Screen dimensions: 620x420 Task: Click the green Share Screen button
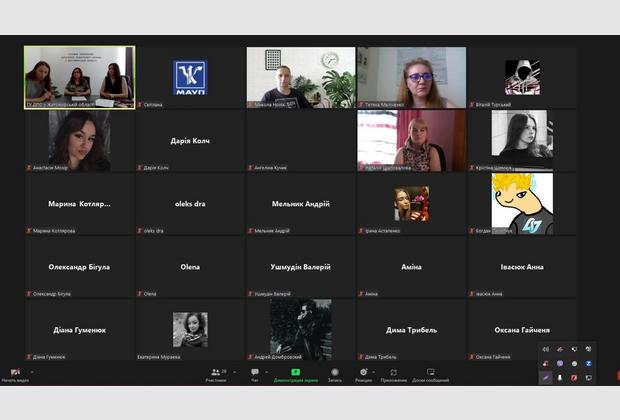coord(296,372)
